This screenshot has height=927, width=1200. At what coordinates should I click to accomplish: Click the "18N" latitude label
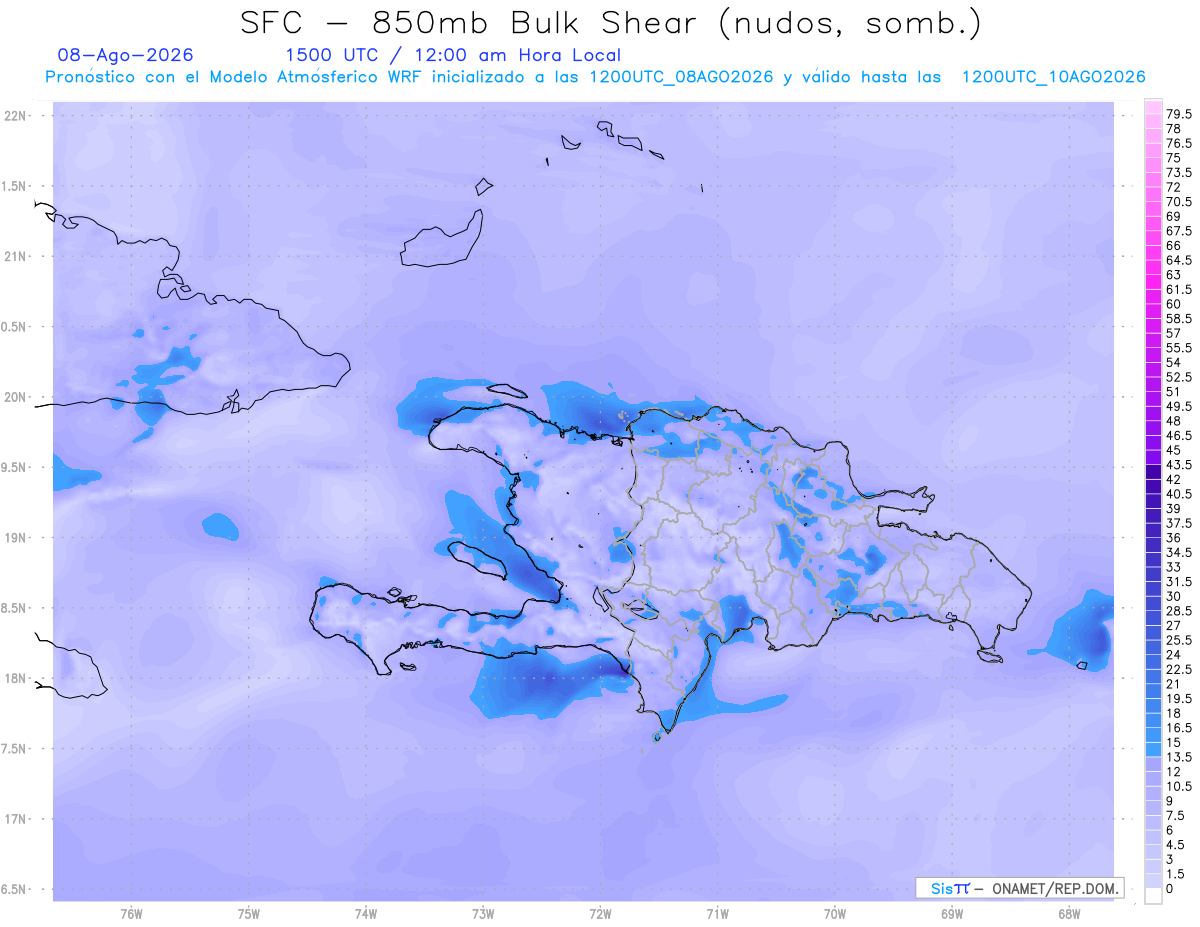point(16,679)
